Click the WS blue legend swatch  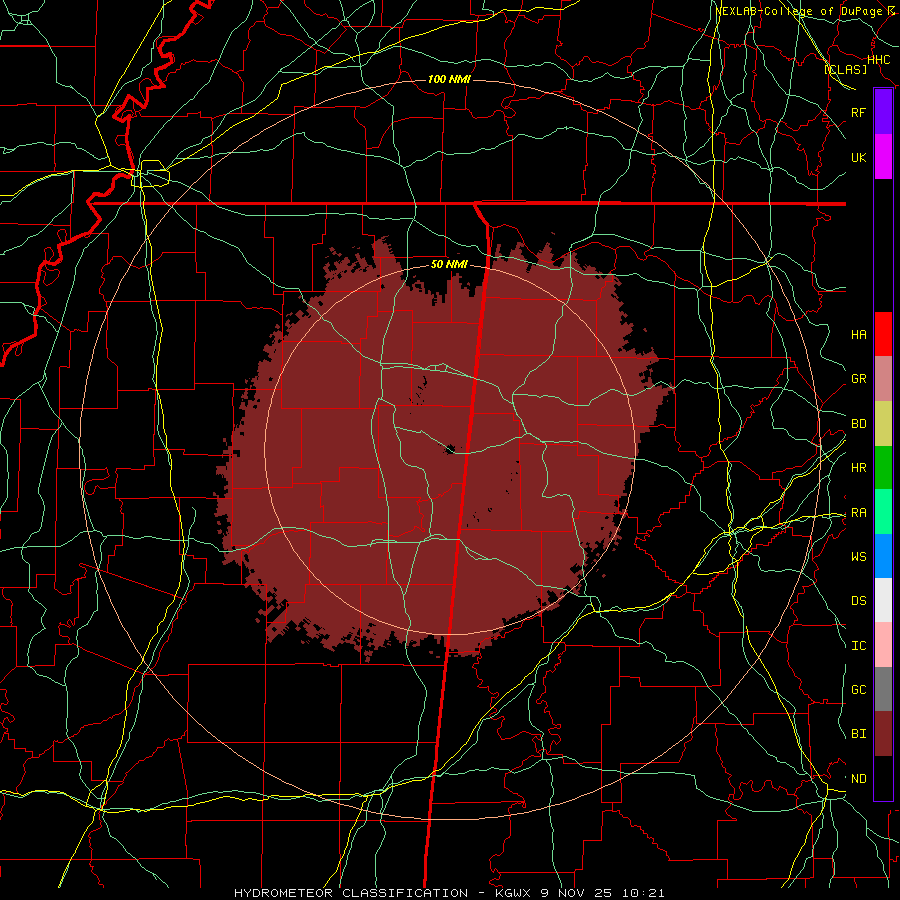tap(883, 556)
